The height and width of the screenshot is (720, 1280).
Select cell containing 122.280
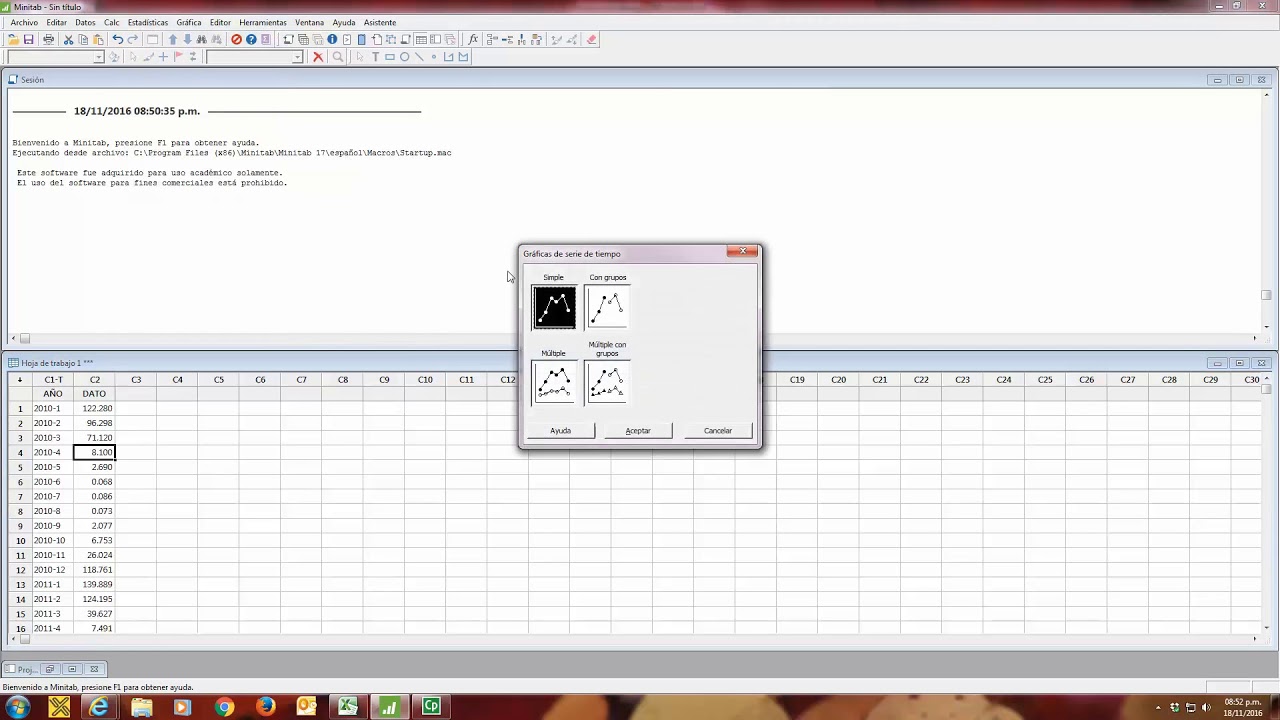click(94, 408)
